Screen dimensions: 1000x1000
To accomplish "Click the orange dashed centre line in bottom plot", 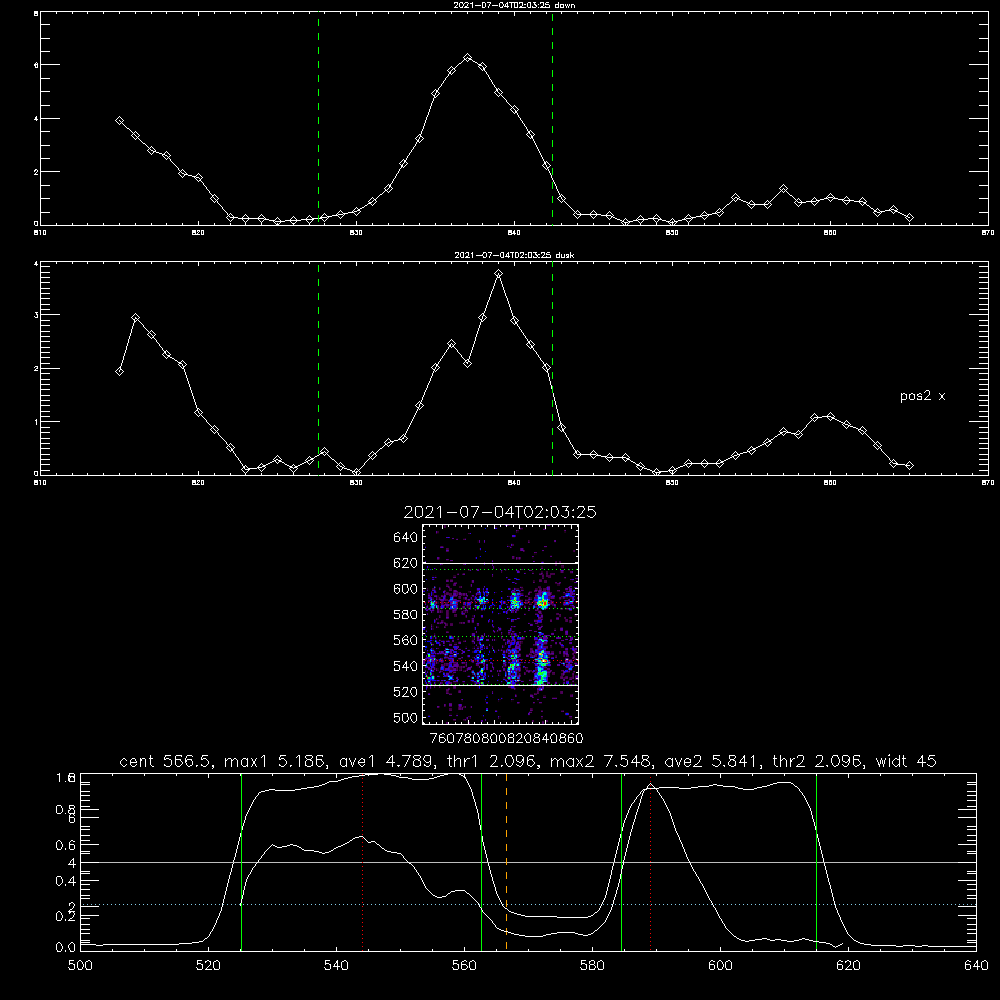I will (506, 862).
